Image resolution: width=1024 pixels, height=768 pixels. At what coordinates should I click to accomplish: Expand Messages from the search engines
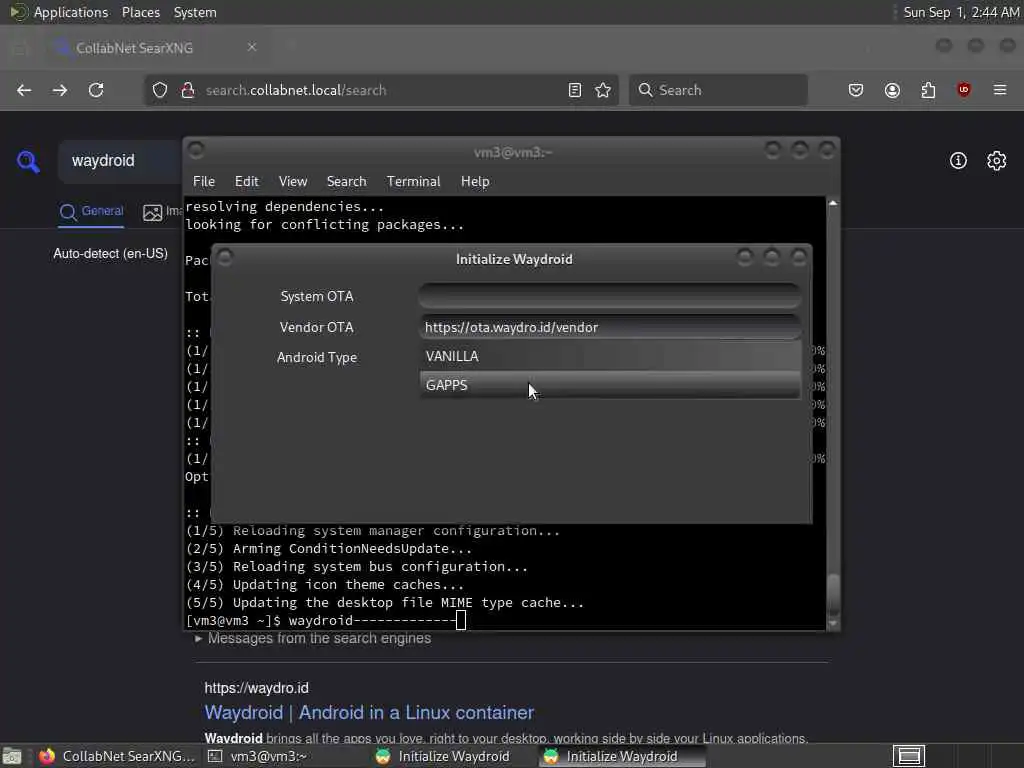pyautogui.click(x=313, y=638)
